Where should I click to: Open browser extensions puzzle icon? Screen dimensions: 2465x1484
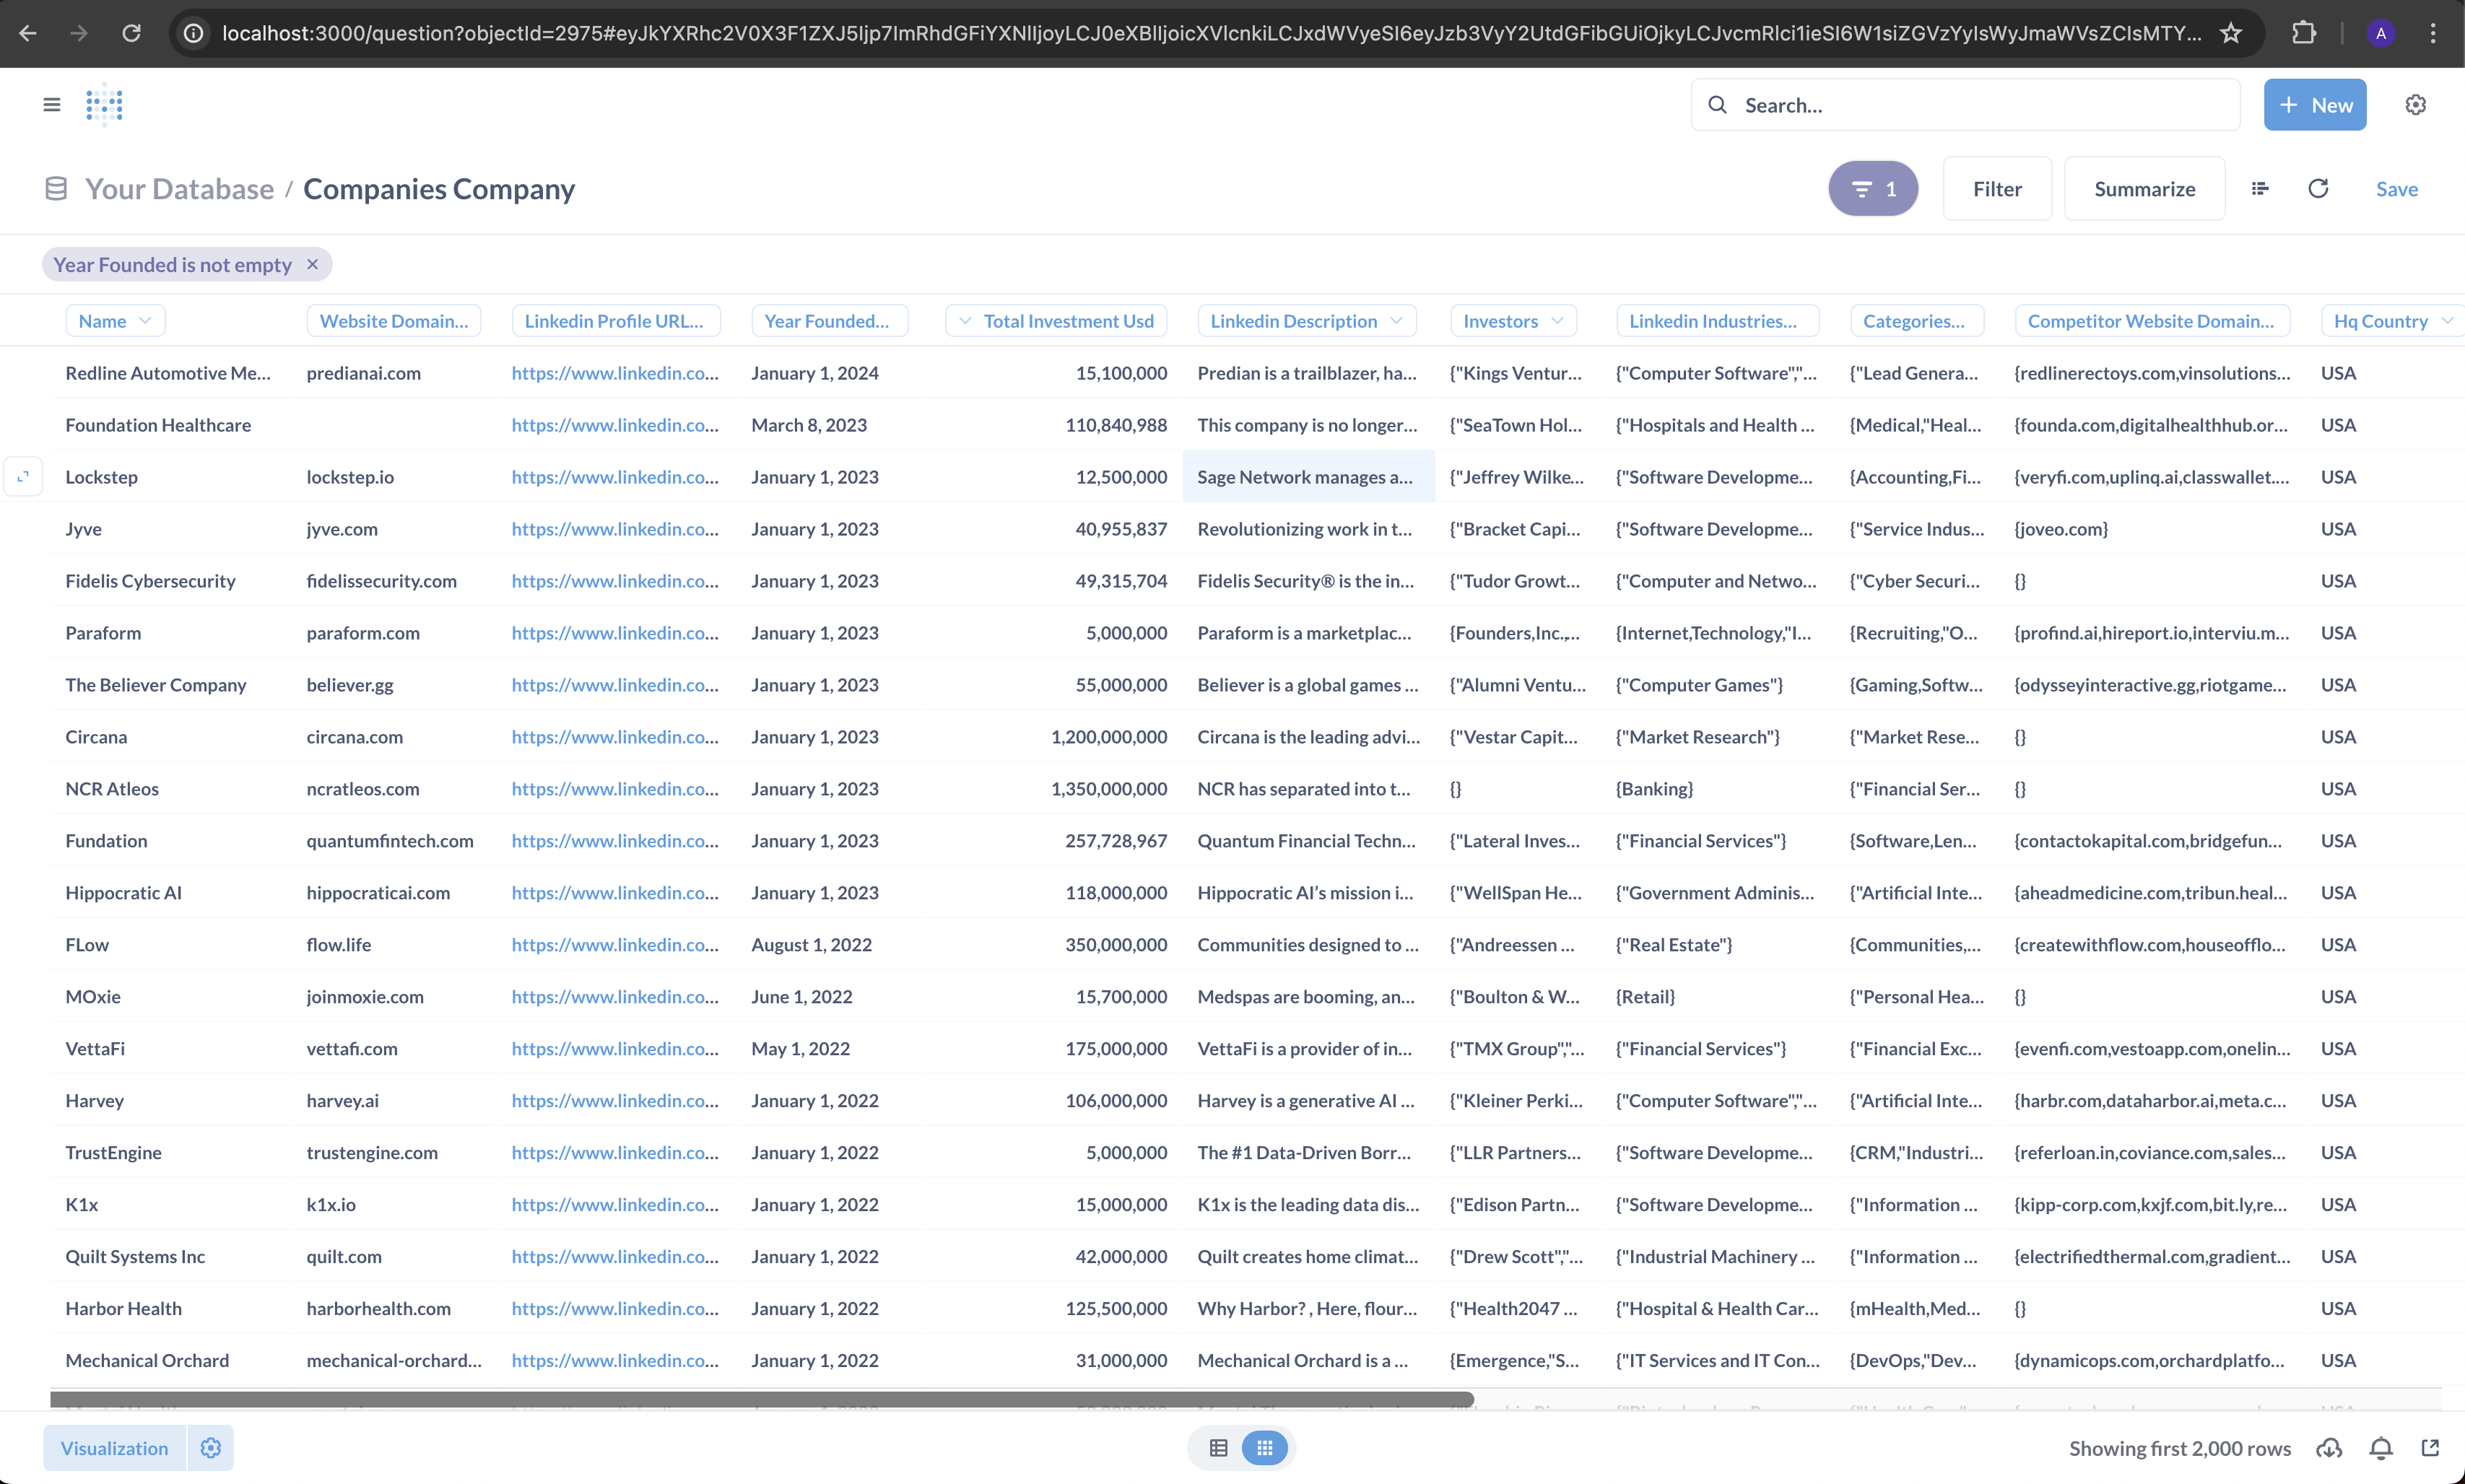point(2303,33)
